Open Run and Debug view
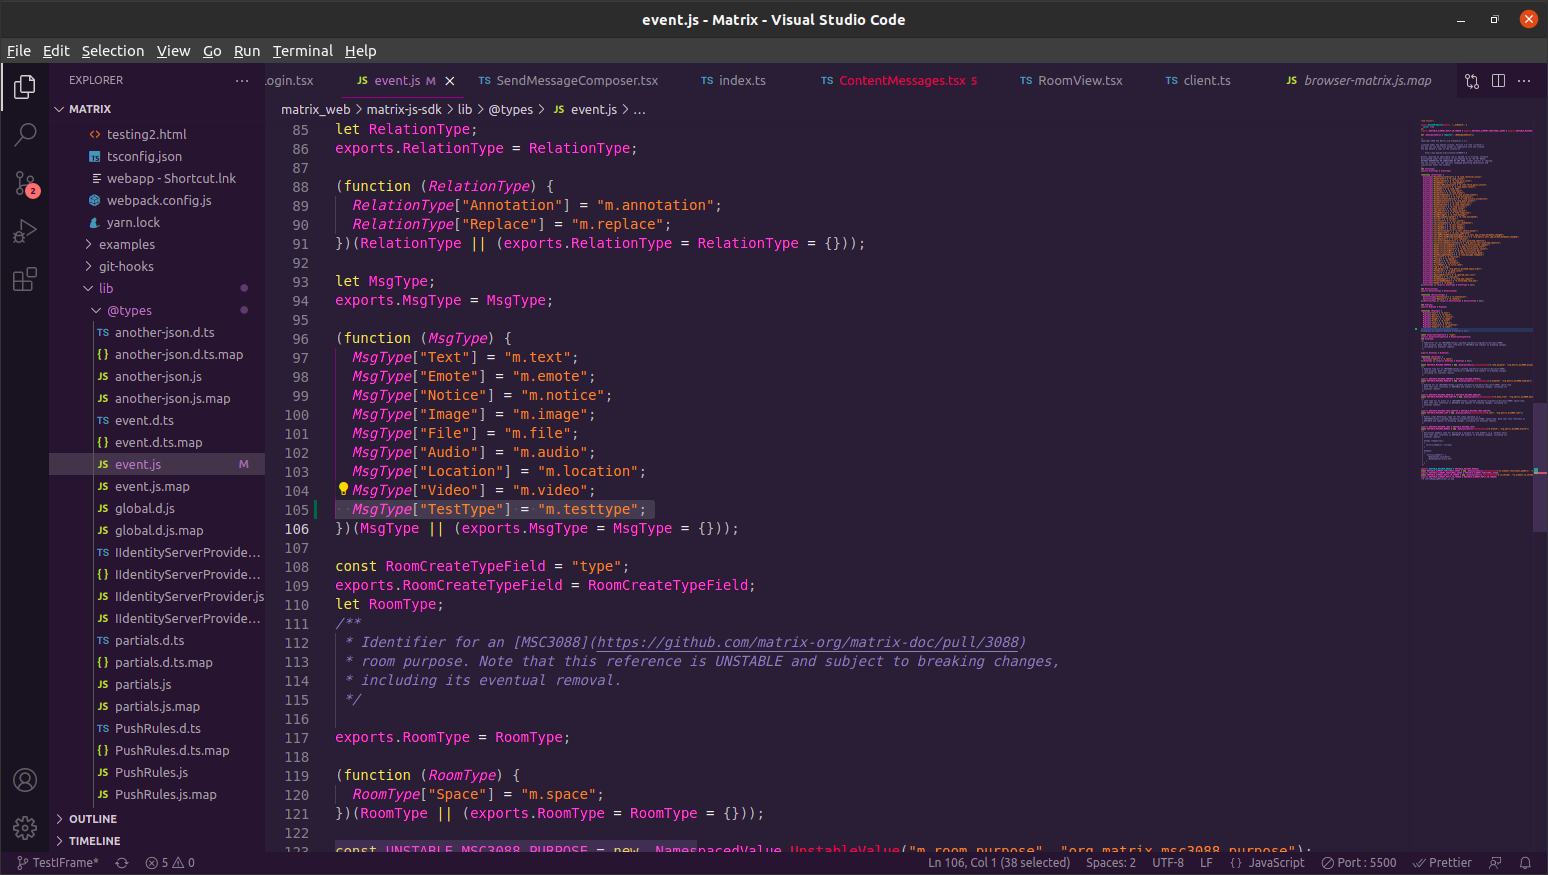This screenshot has width=1548, height=875. tap(25, 232)
